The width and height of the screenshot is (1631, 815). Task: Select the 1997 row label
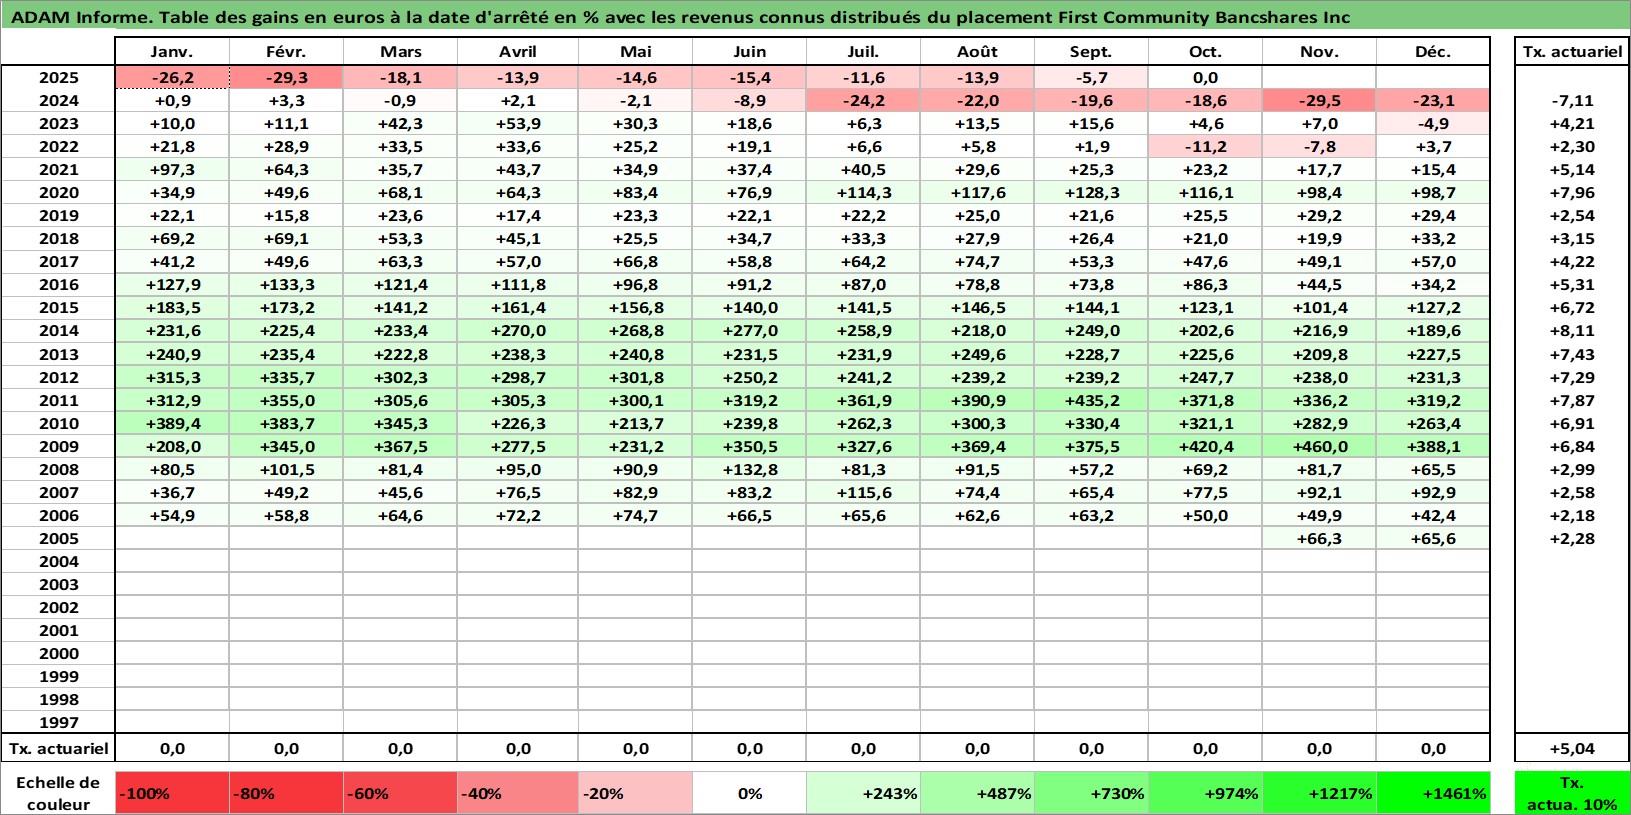click(x=58, y=723)
